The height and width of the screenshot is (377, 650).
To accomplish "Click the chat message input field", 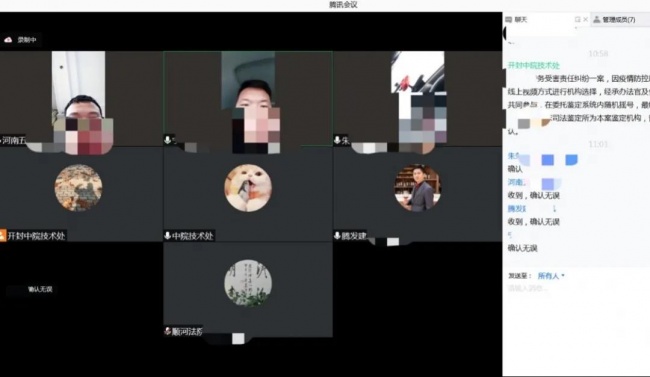I will [576, 288].
